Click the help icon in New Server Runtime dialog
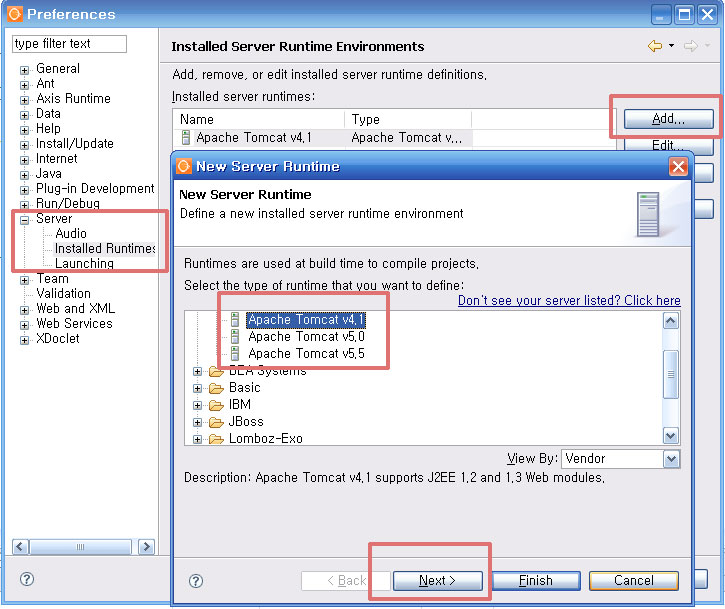Screen dimensions: 725x609 pyautogui.click(x=196, y=581)
